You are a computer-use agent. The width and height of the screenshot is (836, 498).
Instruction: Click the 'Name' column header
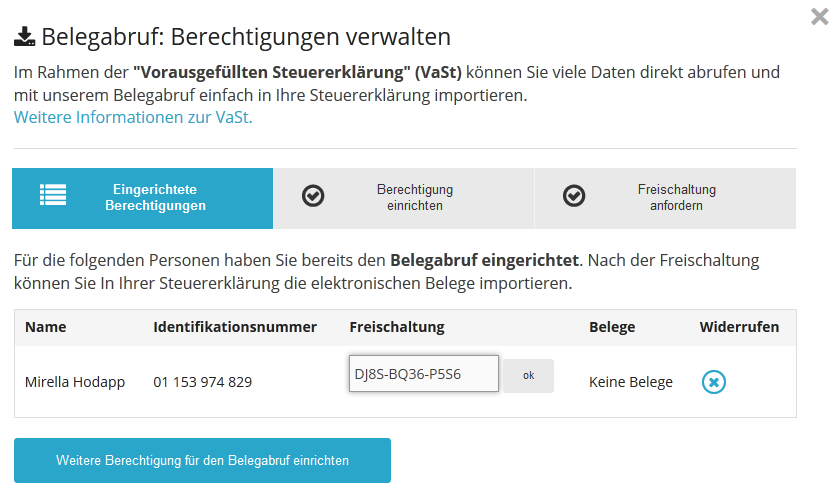pyautogui.click(x=45, y=327)
